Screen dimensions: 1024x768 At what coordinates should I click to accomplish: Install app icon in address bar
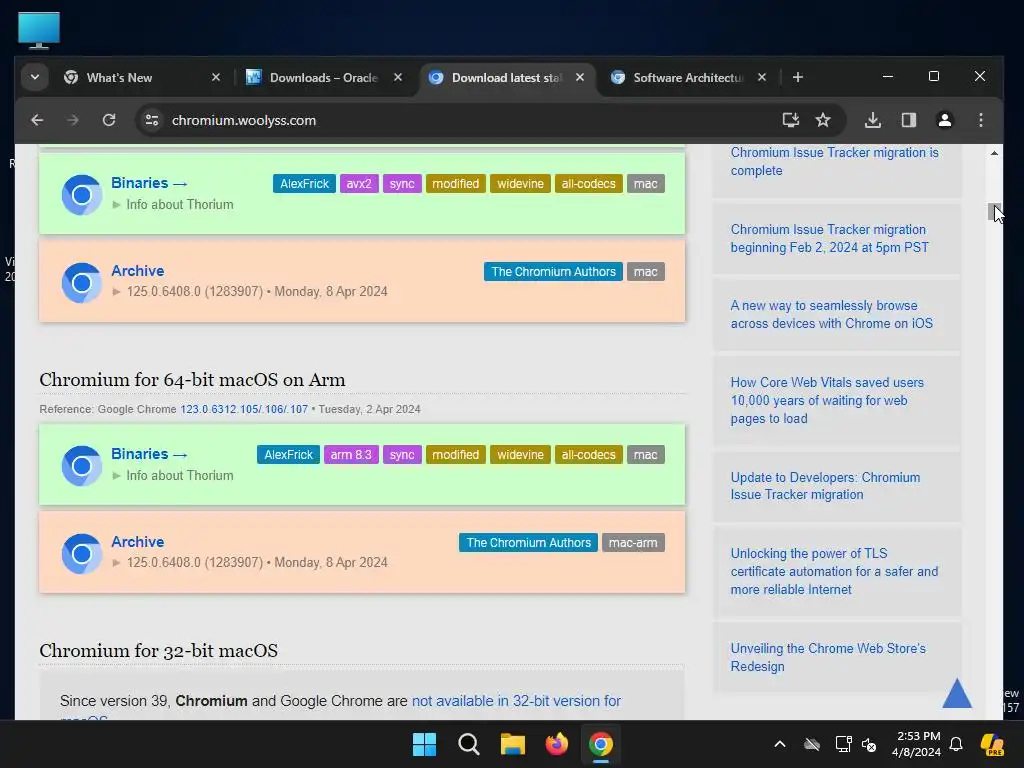coord(791,120)
